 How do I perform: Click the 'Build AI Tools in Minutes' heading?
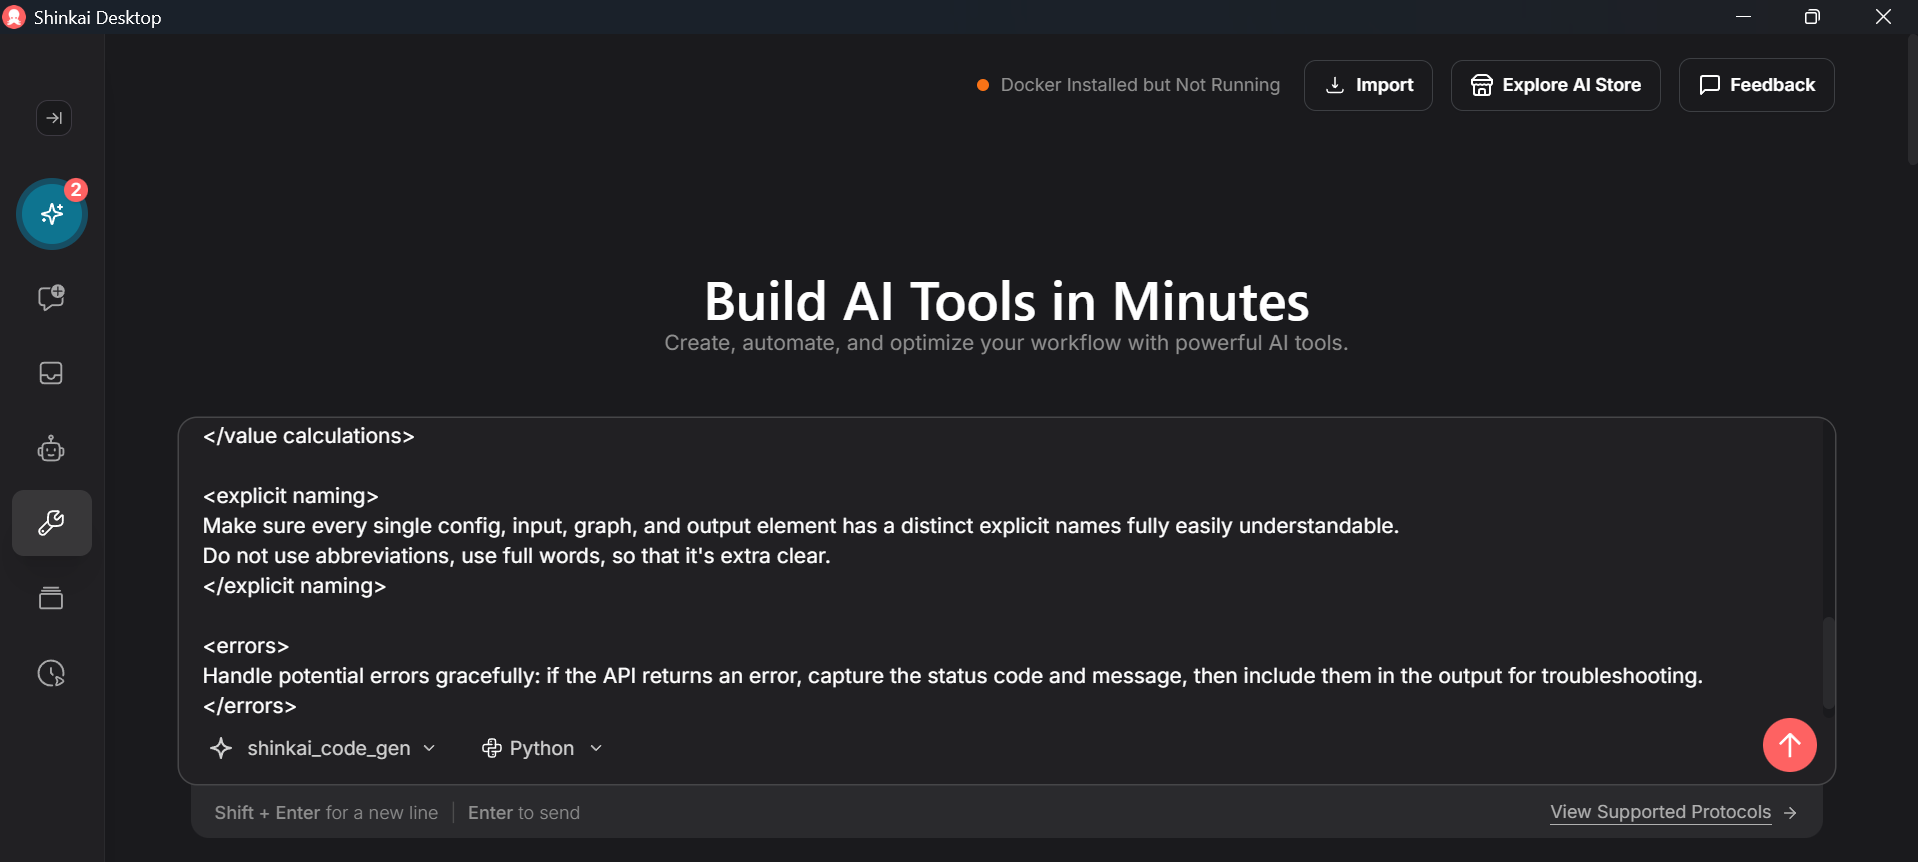pos(1006,301)
